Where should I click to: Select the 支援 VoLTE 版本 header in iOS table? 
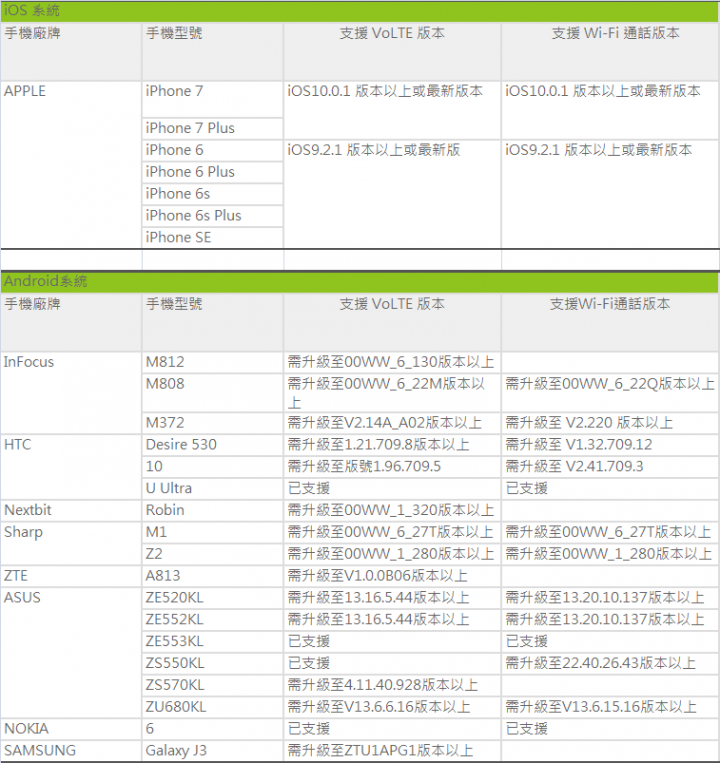point(392,51)
